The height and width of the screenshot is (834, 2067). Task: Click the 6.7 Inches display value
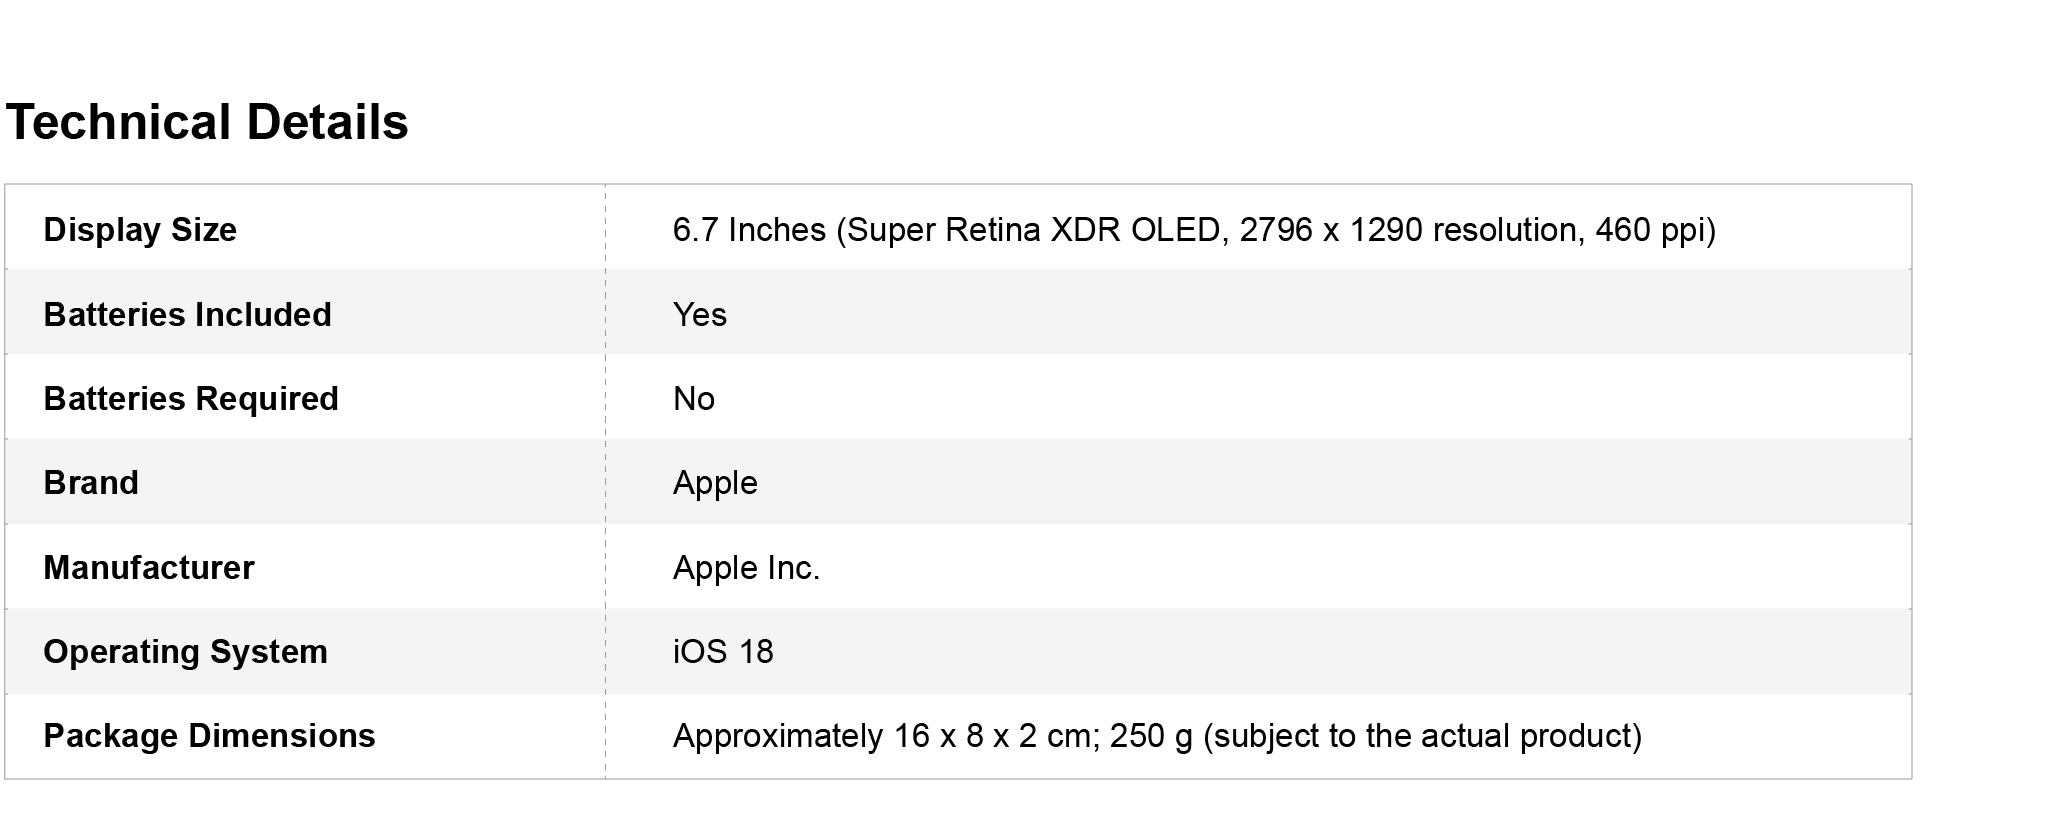coord(749,230)
